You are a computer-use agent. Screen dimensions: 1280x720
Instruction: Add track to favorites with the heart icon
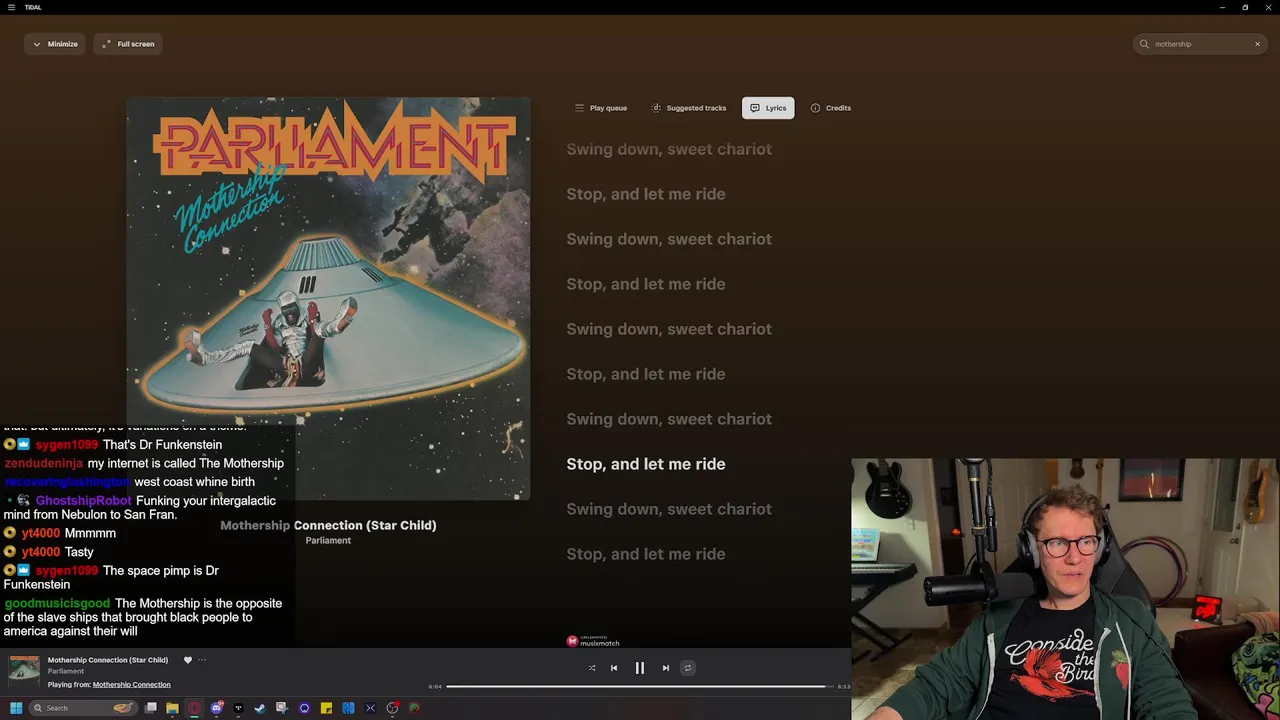coord(187,660)
